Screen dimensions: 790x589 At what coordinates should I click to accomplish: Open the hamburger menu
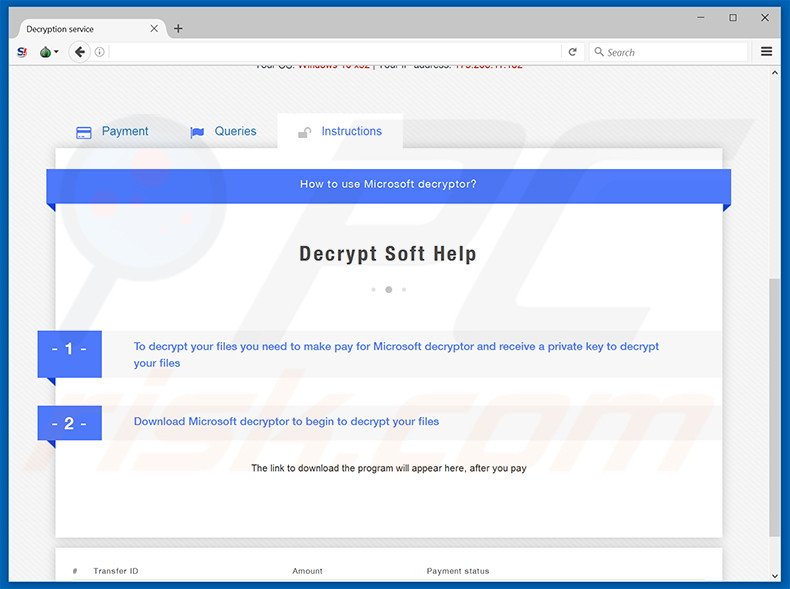point(766,51)
